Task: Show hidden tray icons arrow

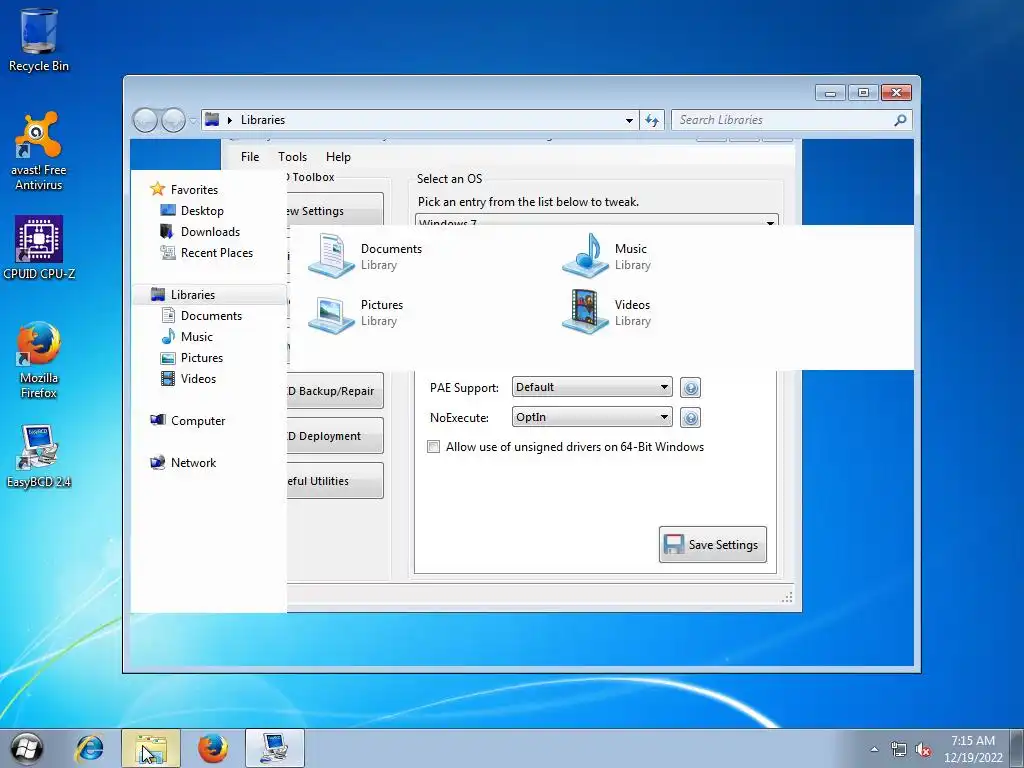Action: (874, 749)
